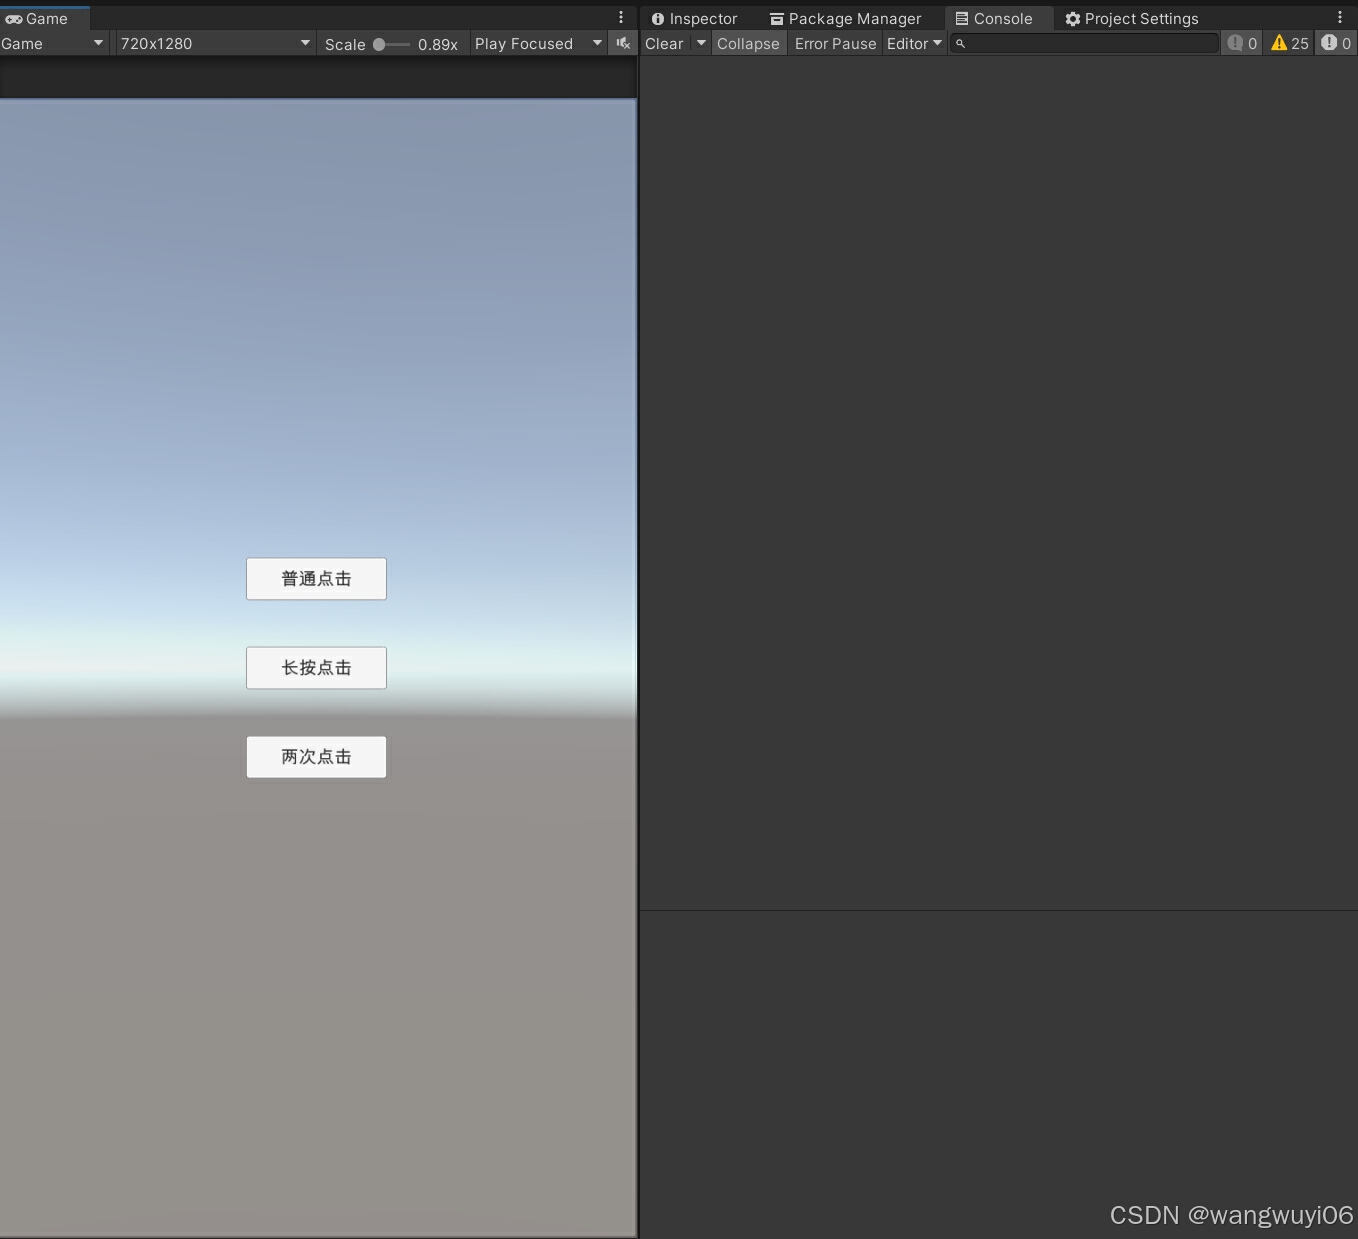Image resolution: width=1358 pixels, height=1239 pixels.
Task: Click the Console search input field
Action: [1085, 43]
